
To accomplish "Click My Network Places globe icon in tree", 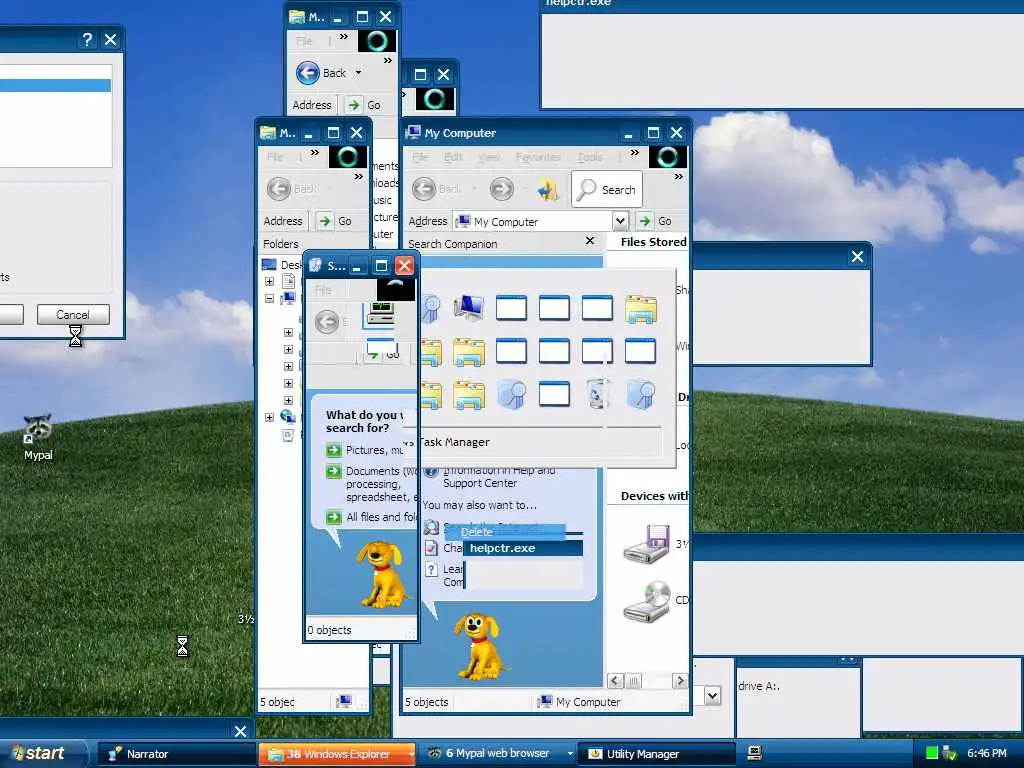I will [x=288, y=417].
